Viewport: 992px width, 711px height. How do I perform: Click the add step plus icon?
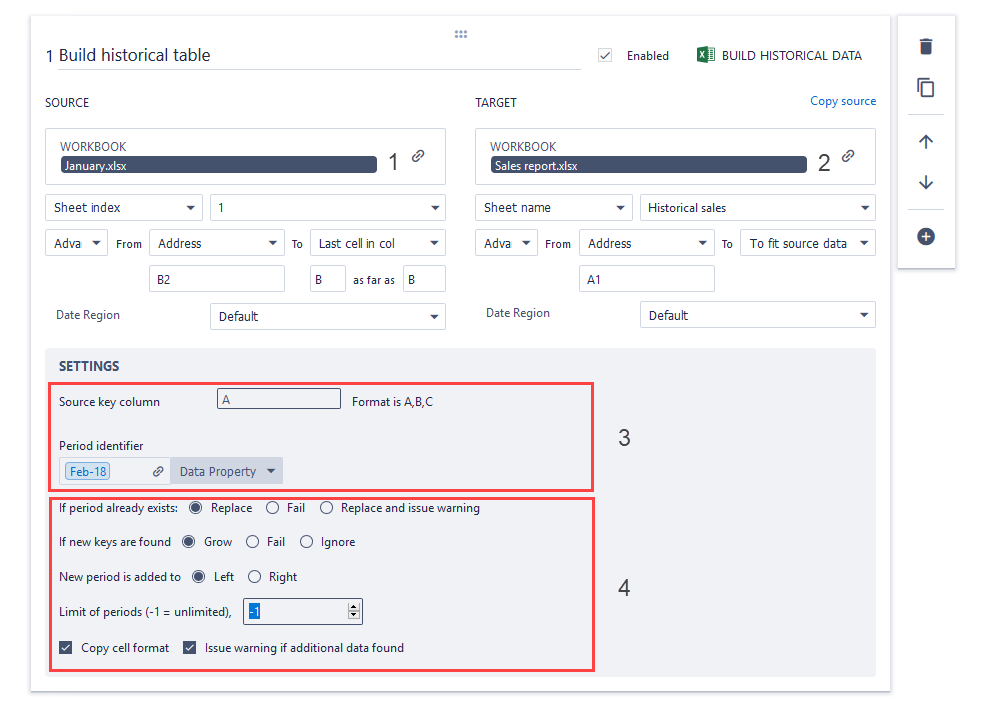[x=926, y=237]
